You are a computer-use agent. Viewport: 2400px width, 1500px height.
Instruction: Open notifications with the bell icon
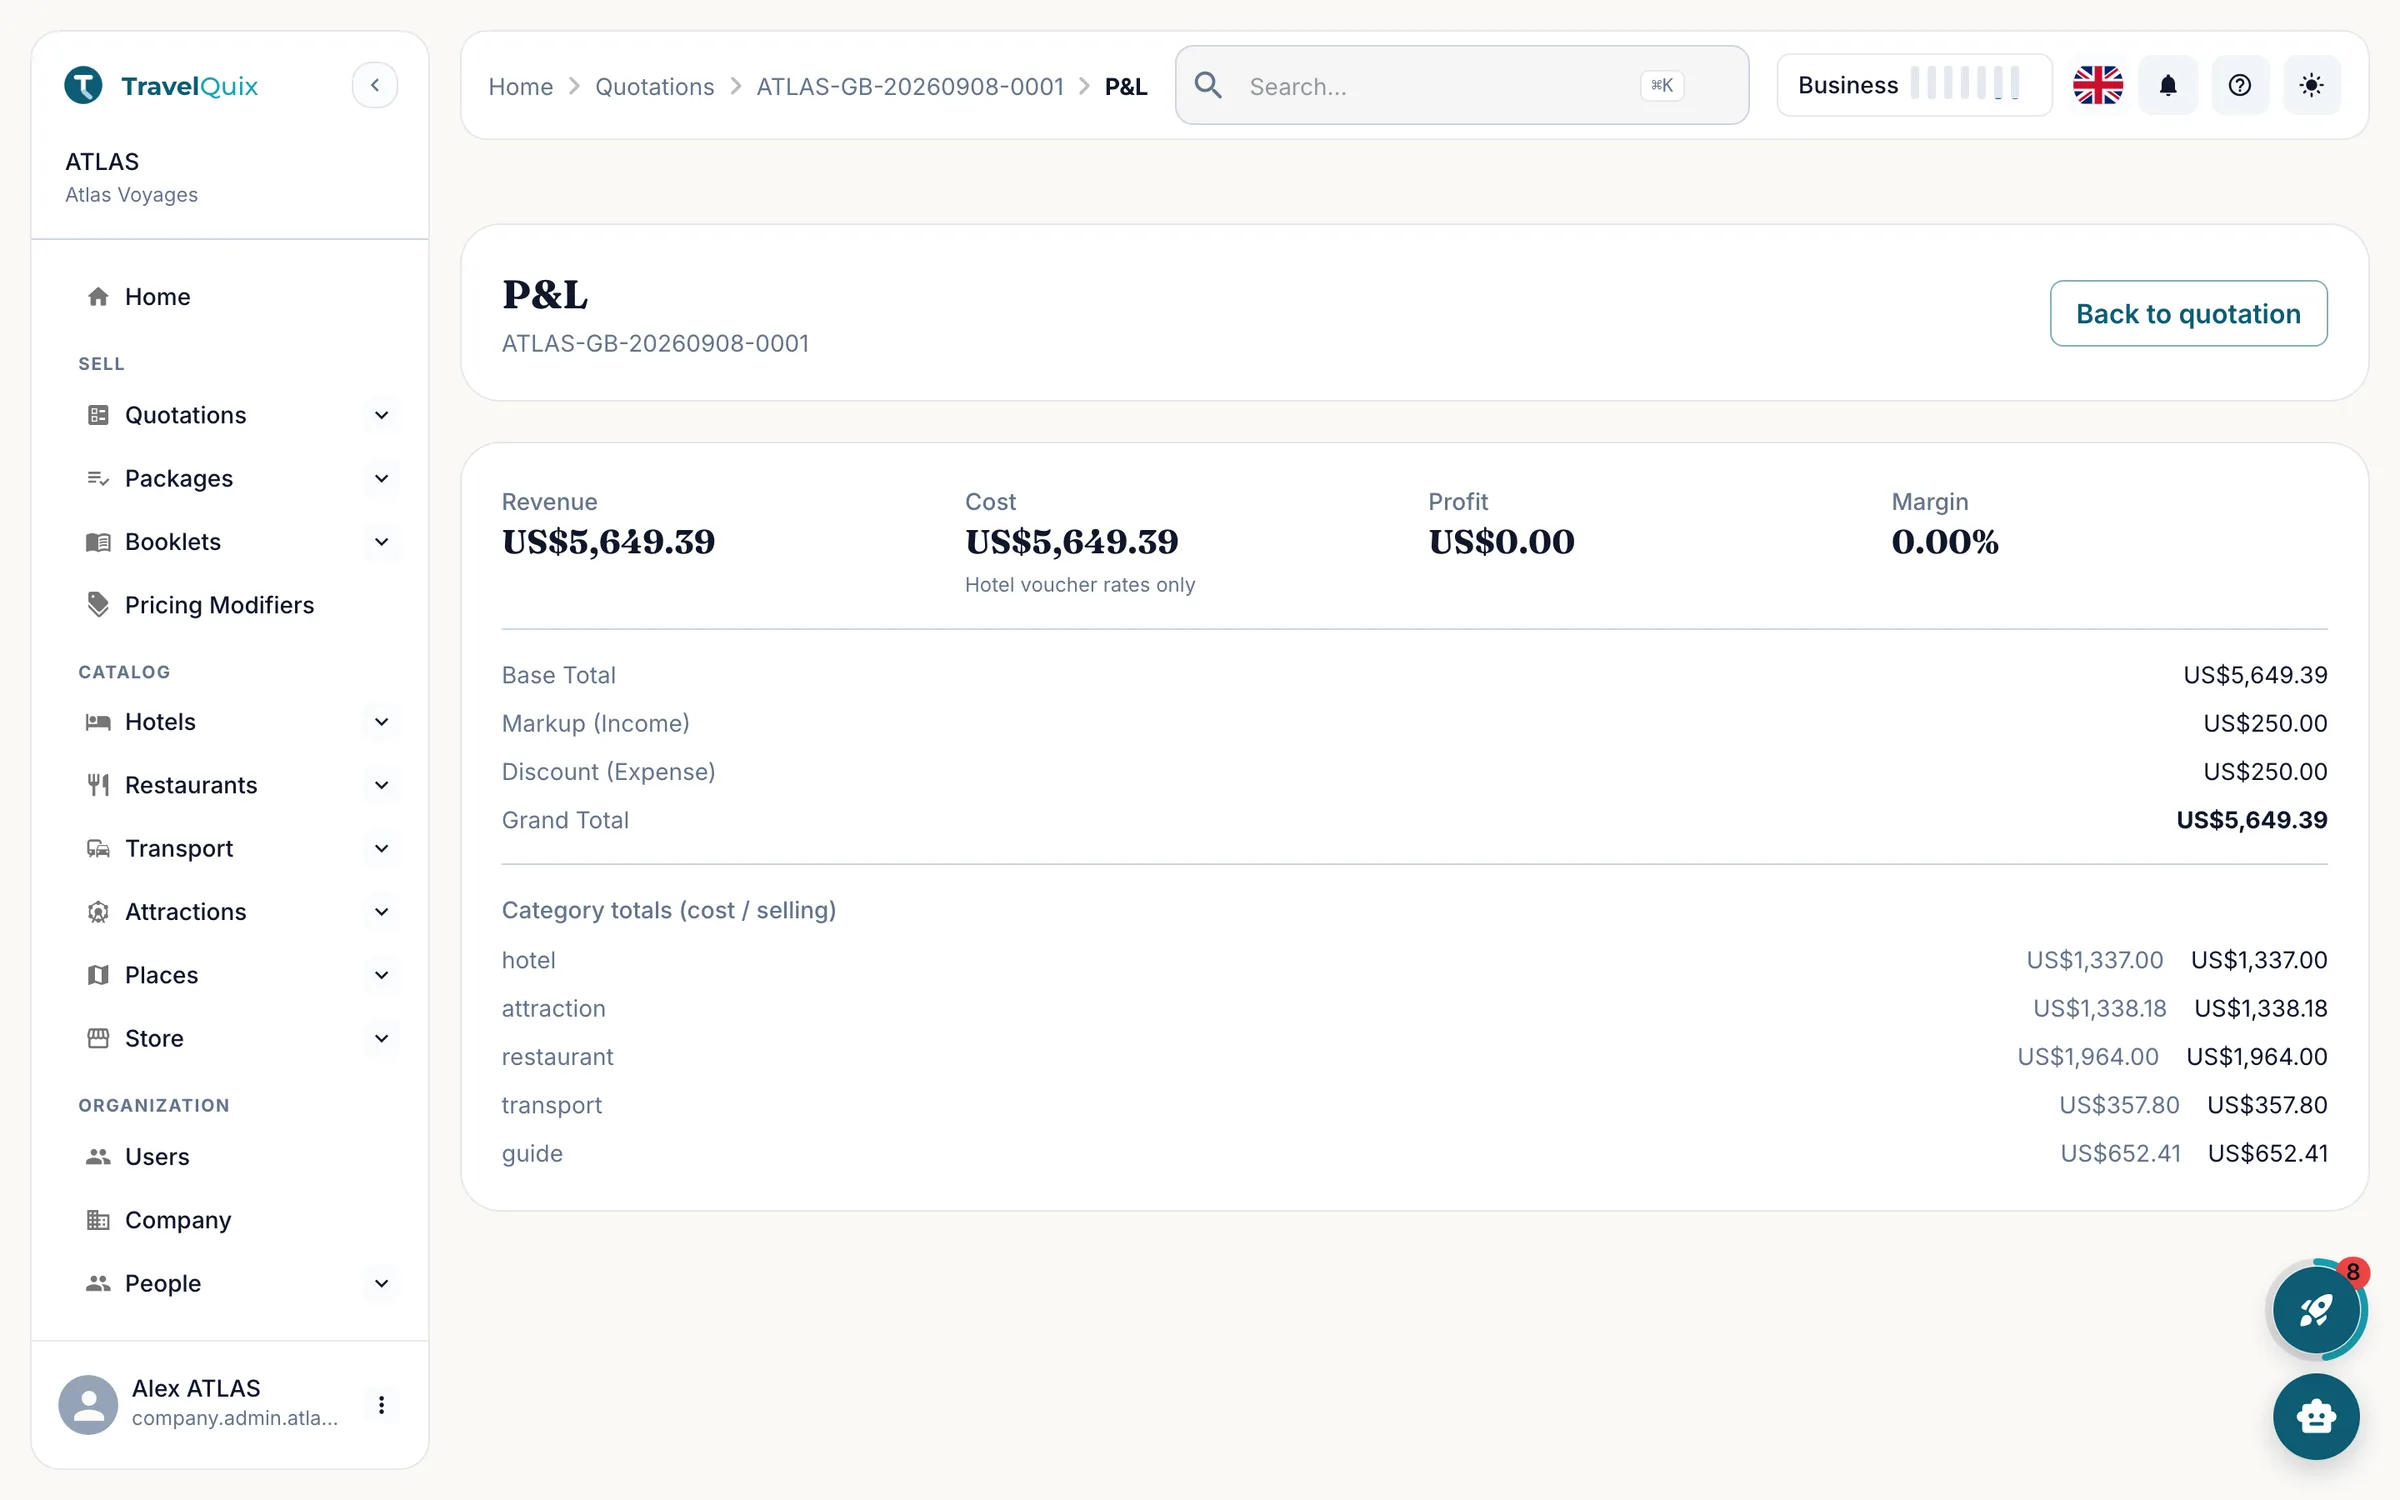[x=2168, y=85]
